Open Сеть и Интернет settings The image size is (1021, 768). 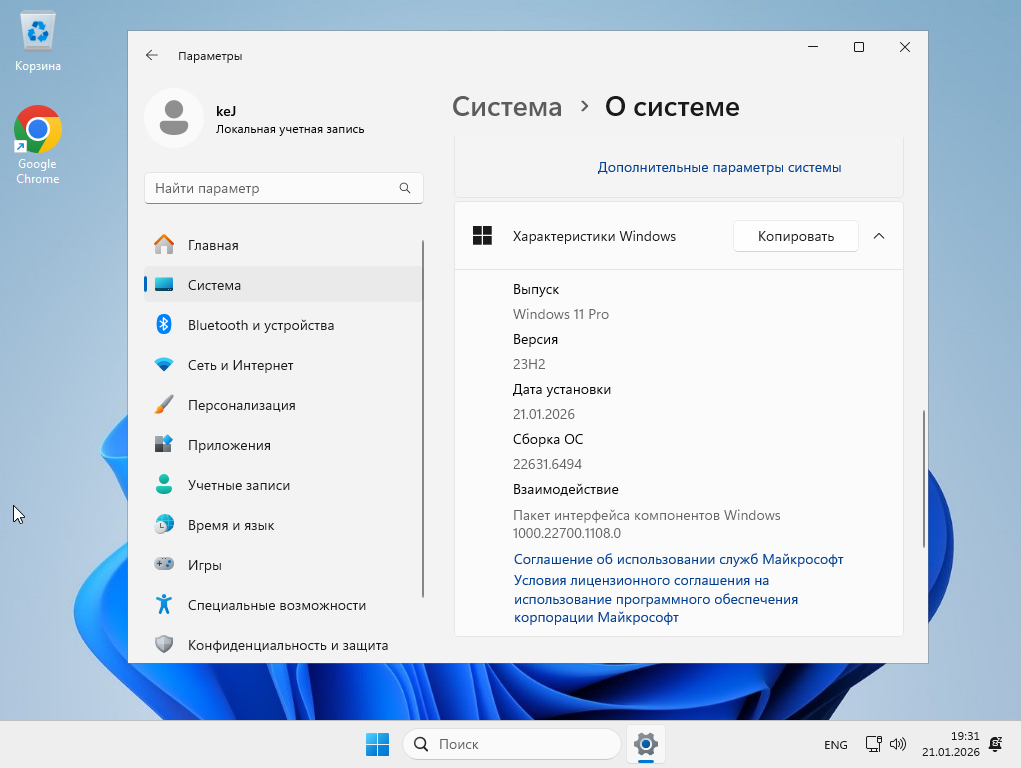(240, 365)
